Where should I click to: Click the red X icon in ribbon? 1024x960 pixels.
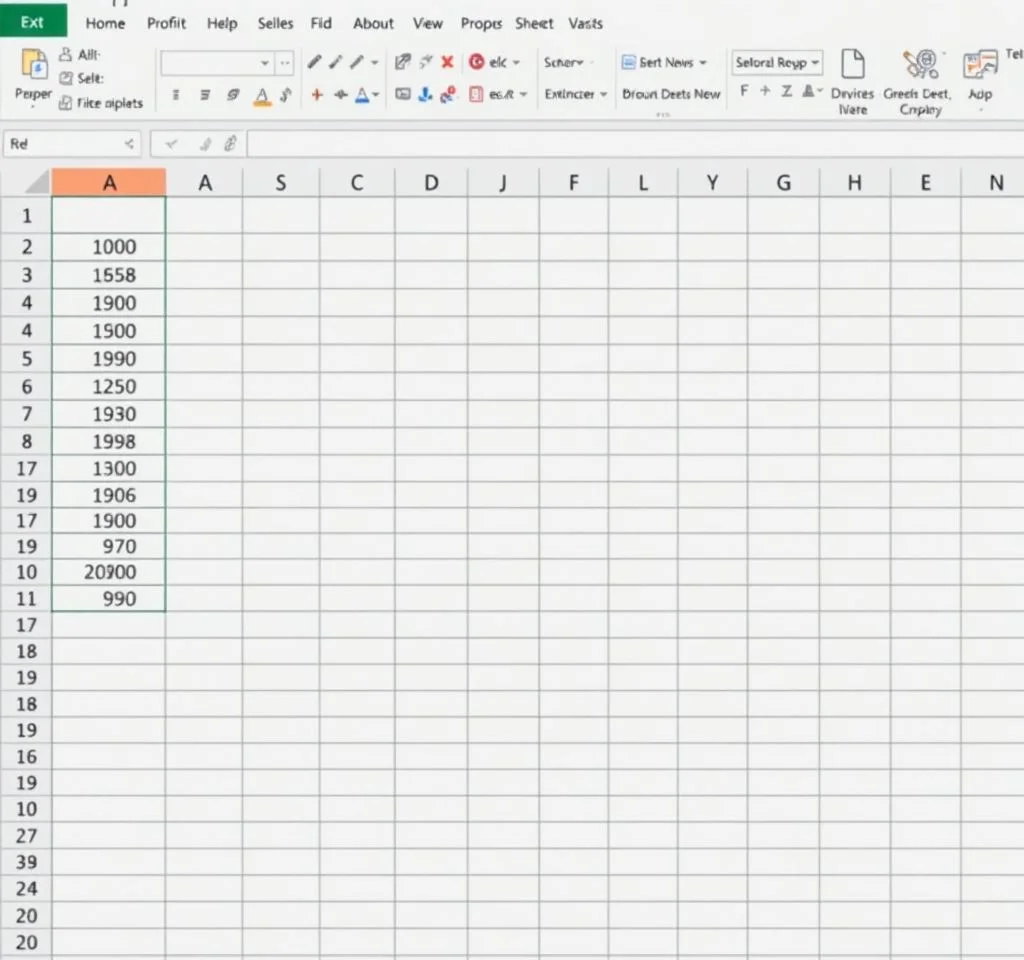(x=447, y=62)
